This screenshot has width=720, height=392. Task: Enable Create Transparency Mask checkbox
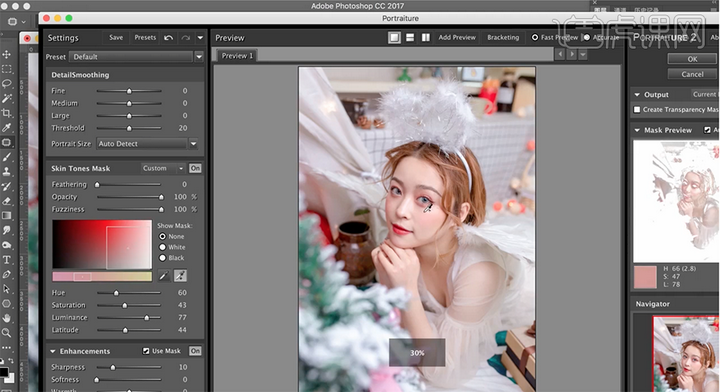tap(637, 110)
